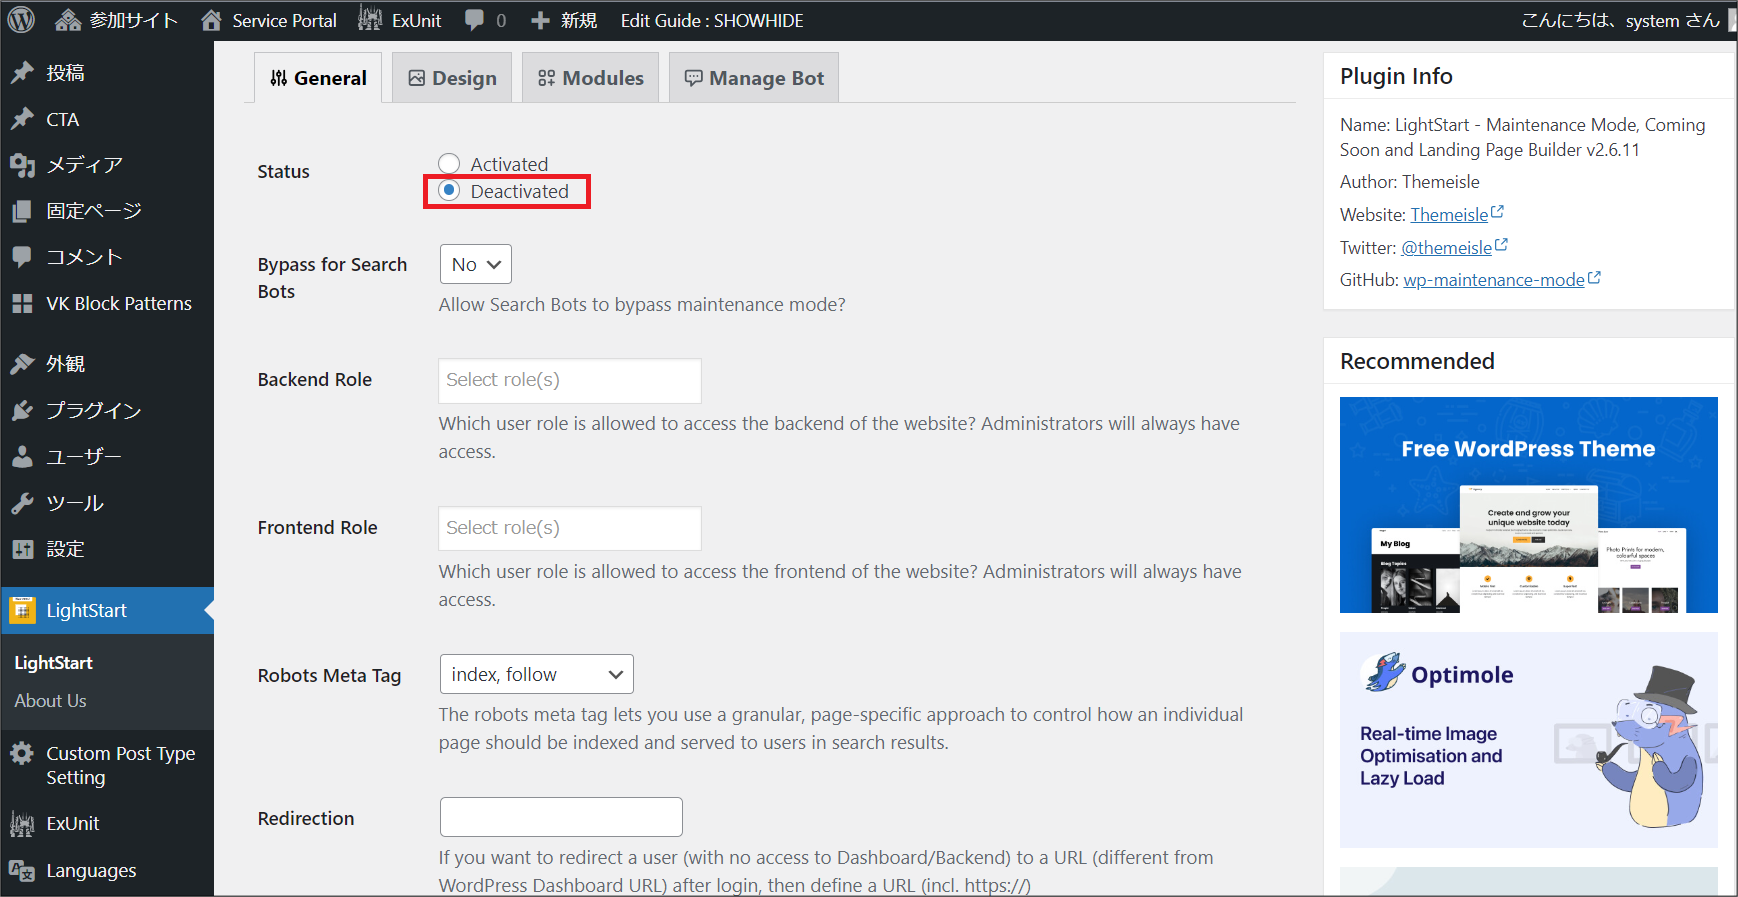Click the メディア media icon
The width and height of the screenshot is (1738, 897).
point(22,165)
